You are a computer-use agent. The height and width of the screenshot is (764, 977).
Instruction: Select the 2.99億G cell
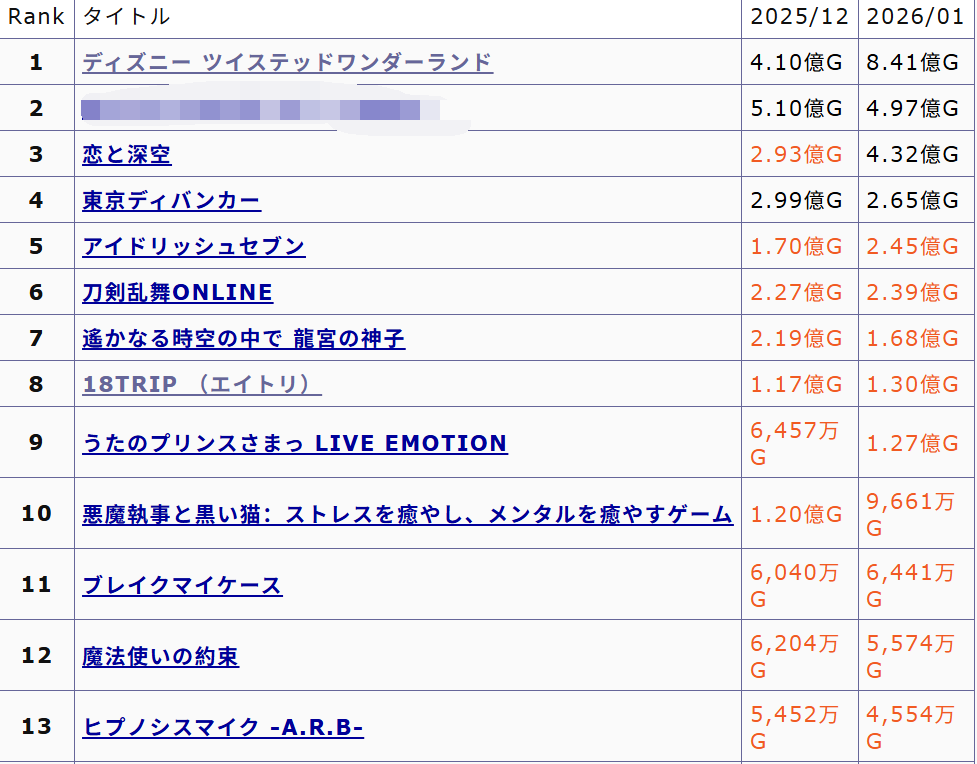coord(799,200)
